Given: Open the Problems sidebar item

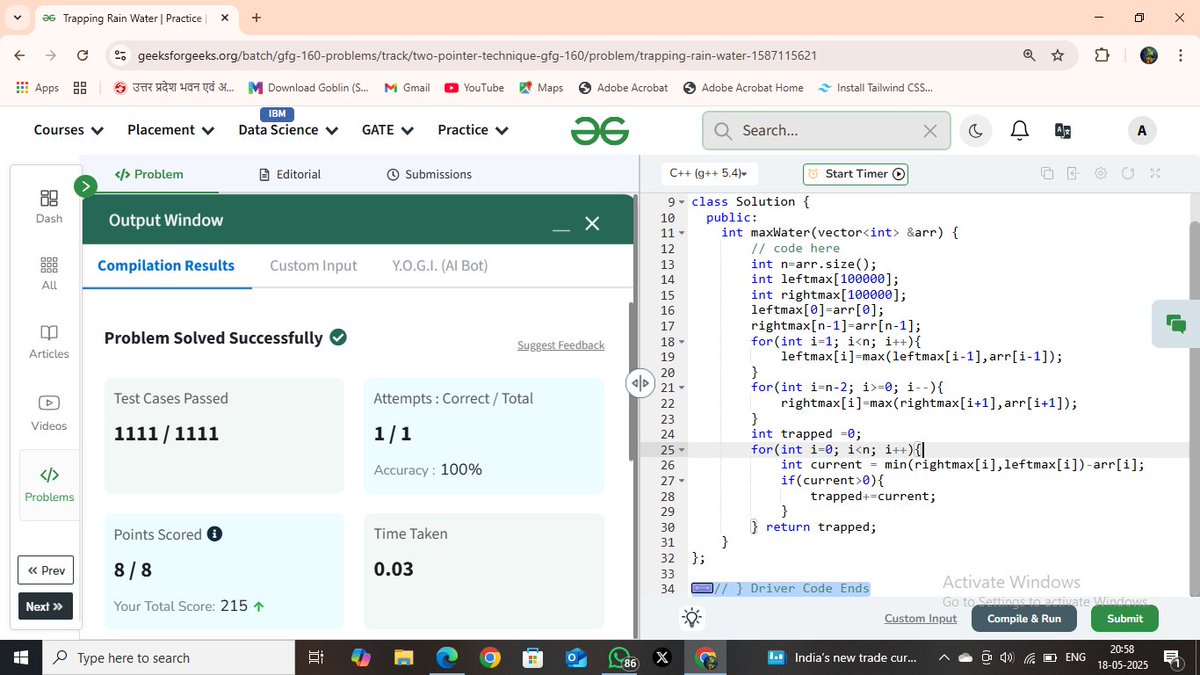Looking at the screenshot, I should tap(49, 485).
